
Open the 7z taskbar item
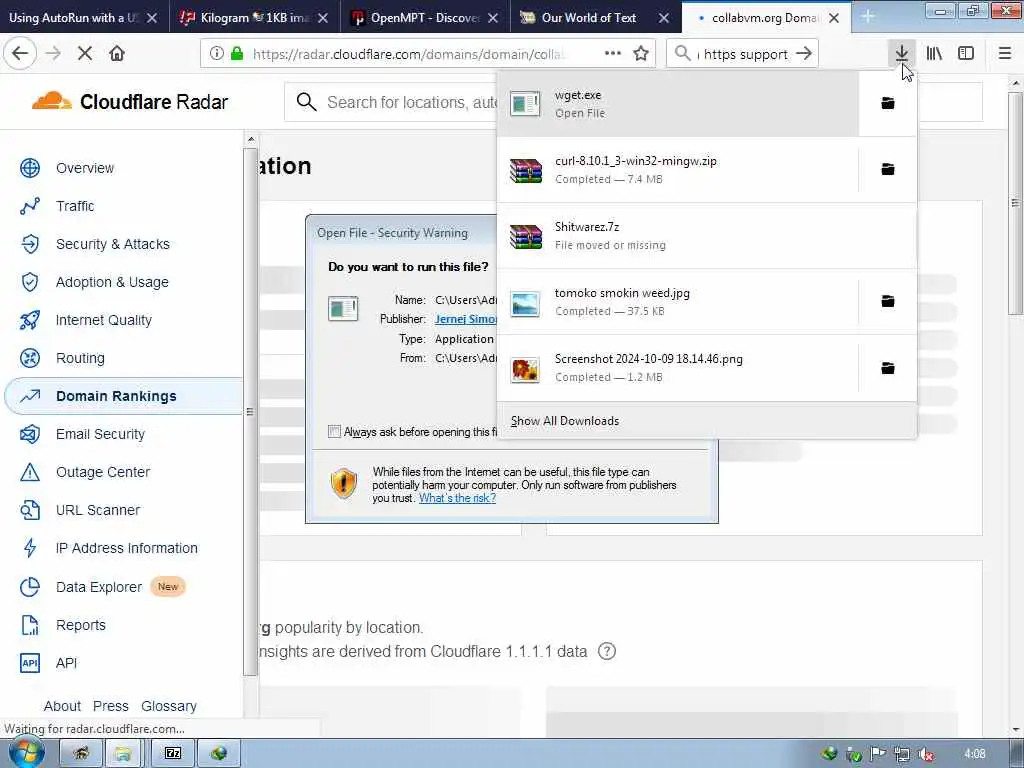(x=173, y=753)
